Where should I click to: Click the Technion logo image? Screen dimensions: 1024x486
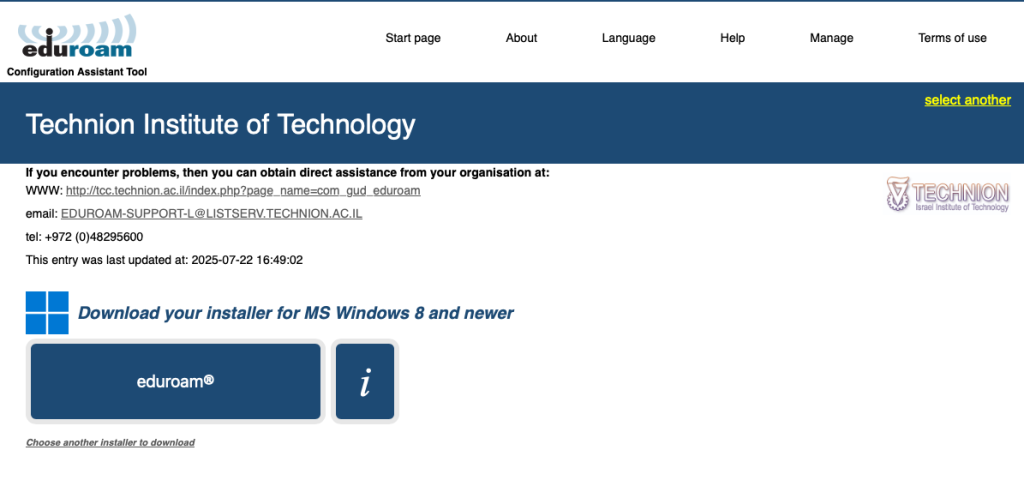[947, 195]
